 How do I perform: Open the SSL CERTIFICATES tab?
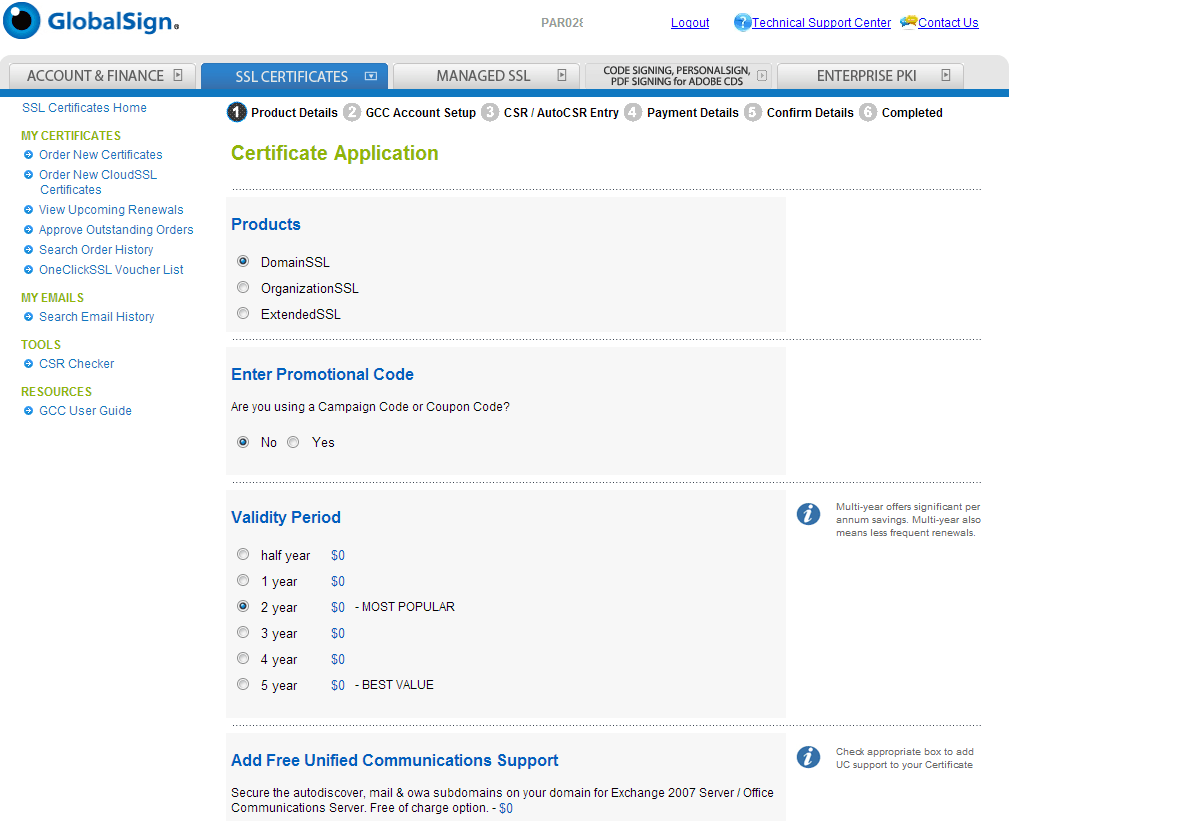294,76
